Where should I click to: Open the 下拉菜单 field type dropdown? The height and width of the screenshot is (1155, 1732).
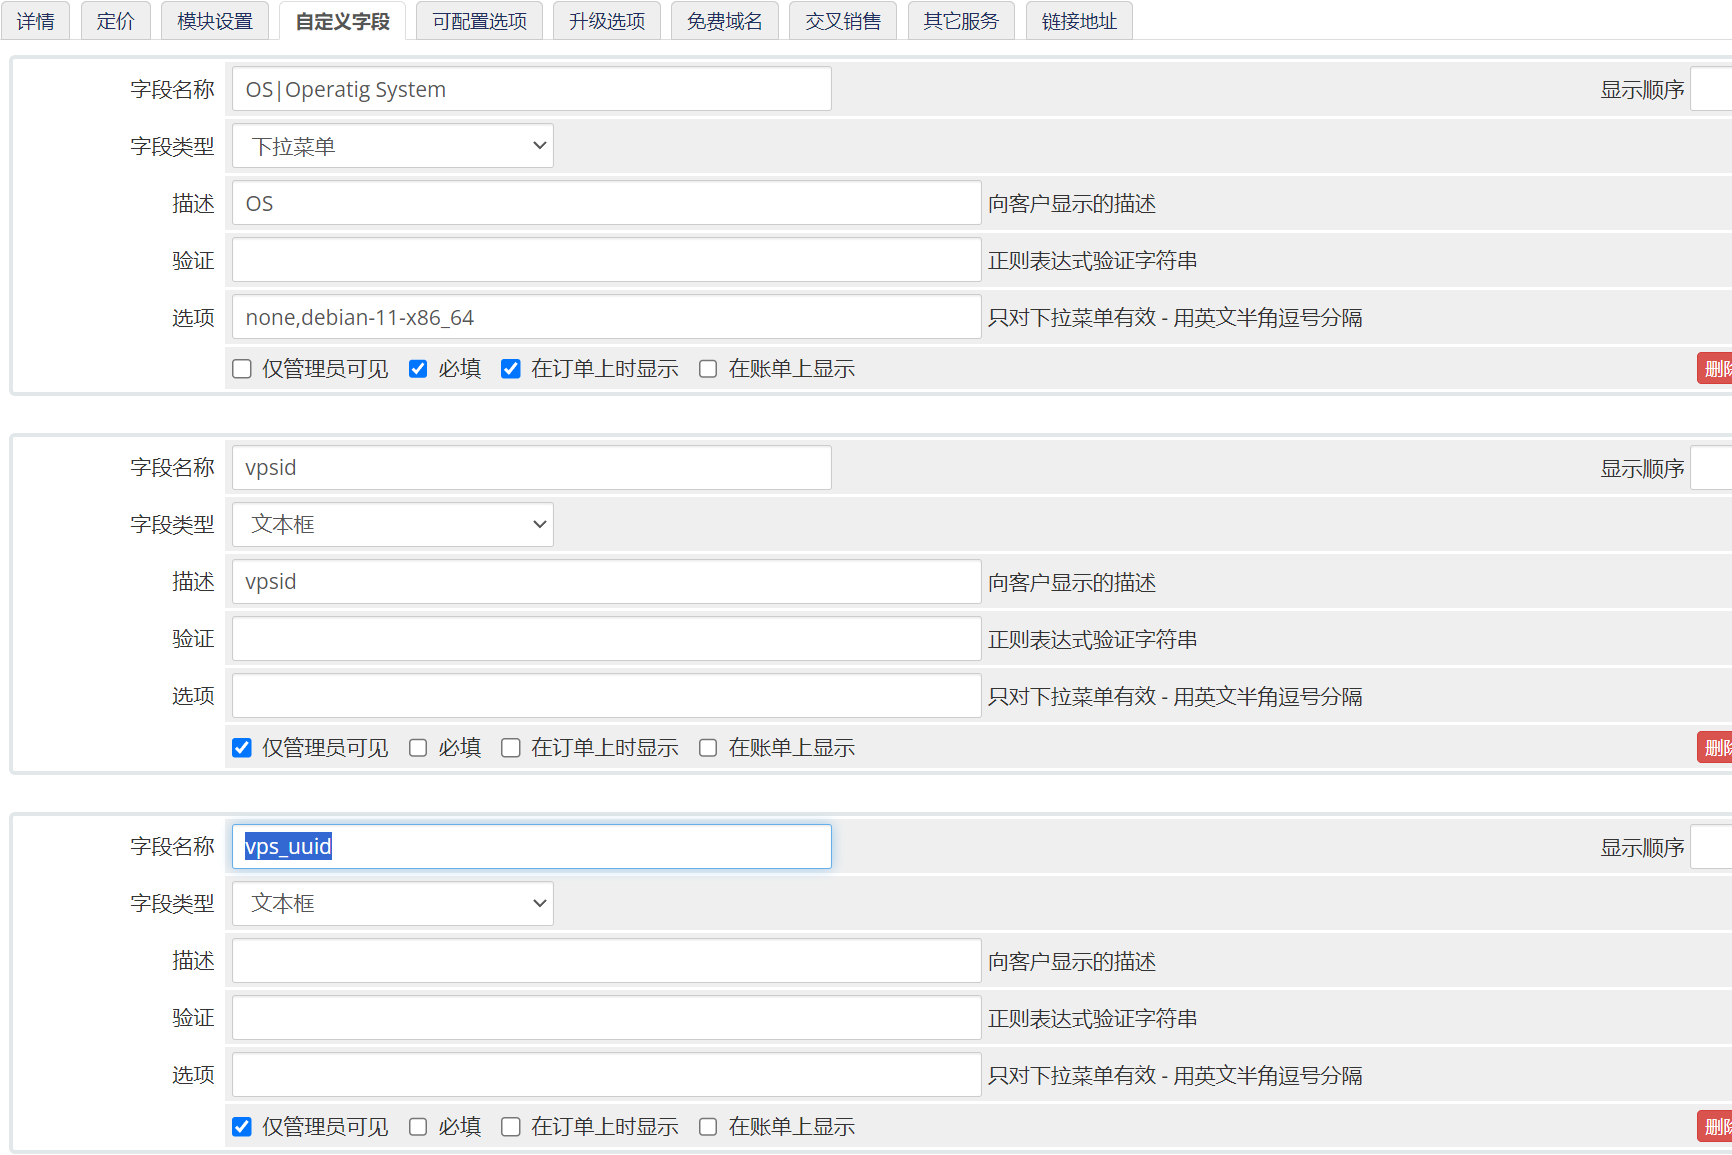click(x=393, y=146)
